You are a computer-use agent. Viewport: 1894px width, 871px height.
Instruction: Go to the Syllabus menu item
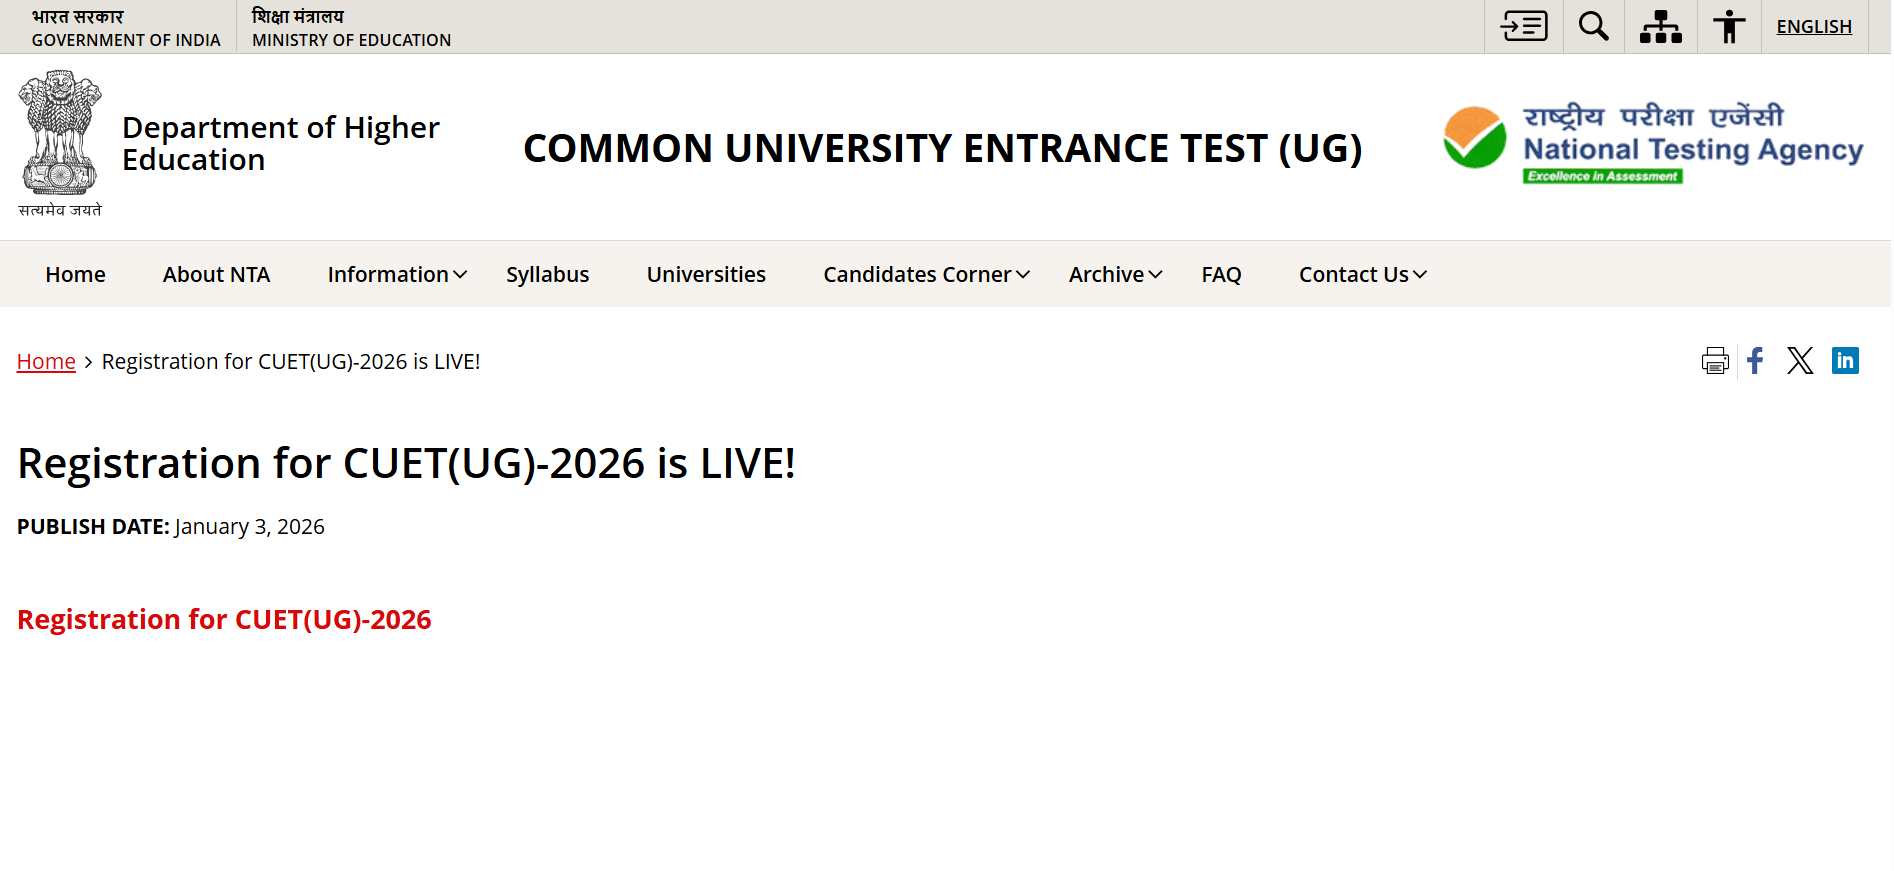[547, 275]
